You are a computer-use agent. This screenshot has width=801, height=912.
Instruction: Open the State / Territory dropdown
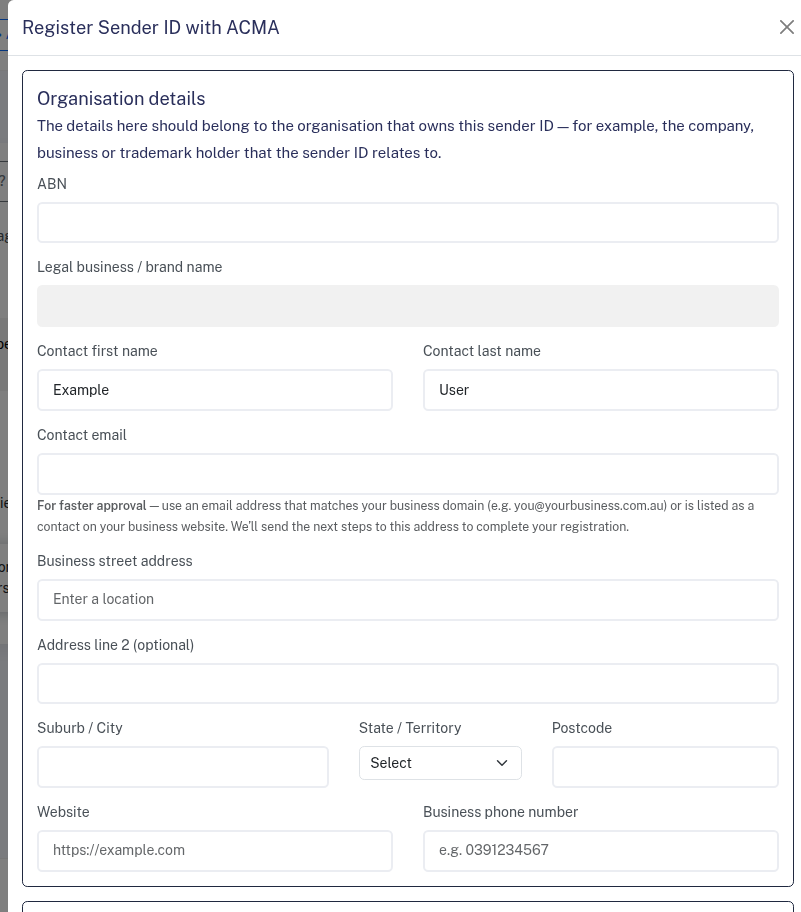pyautogui.click(x=440, y=763)
